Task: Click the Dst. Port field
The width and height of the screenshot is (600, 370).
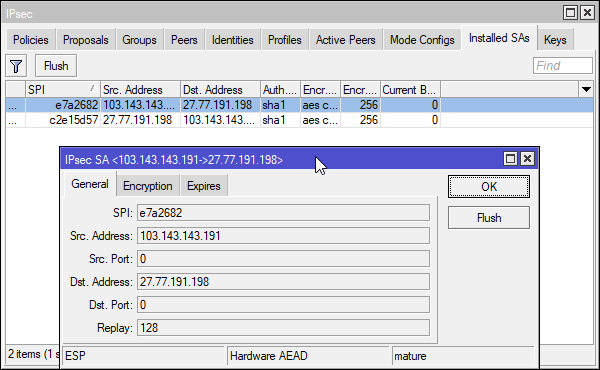Action: [x=283, y=305]
